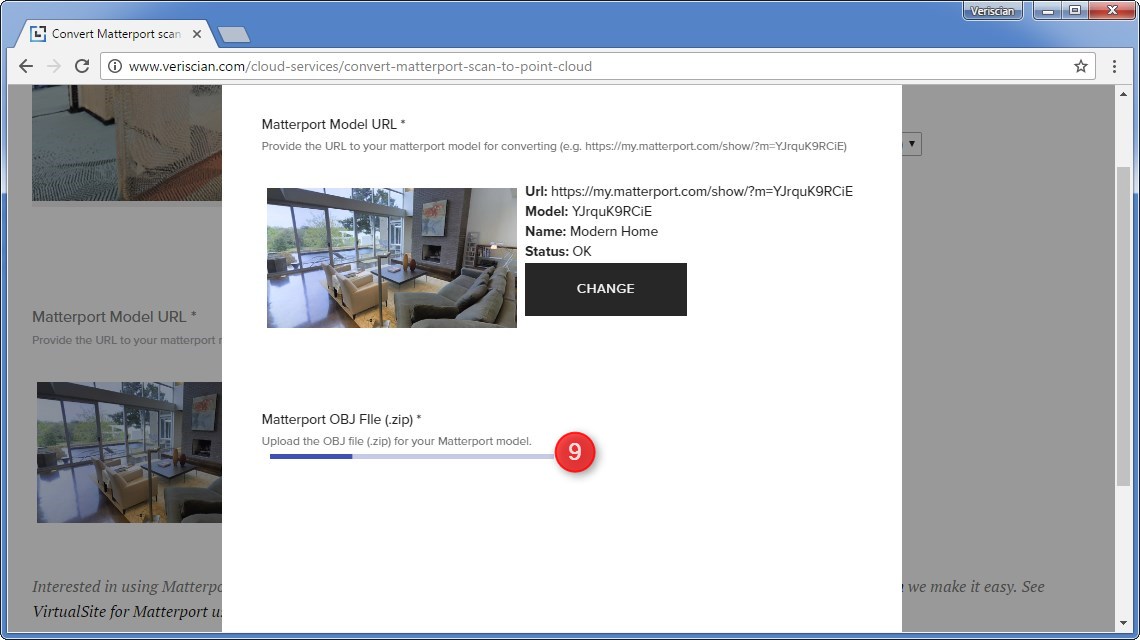This screenshot has height=640, width=1140.
Task: Click background page Matterport Model URL label
Action: [x=114, y=317]
